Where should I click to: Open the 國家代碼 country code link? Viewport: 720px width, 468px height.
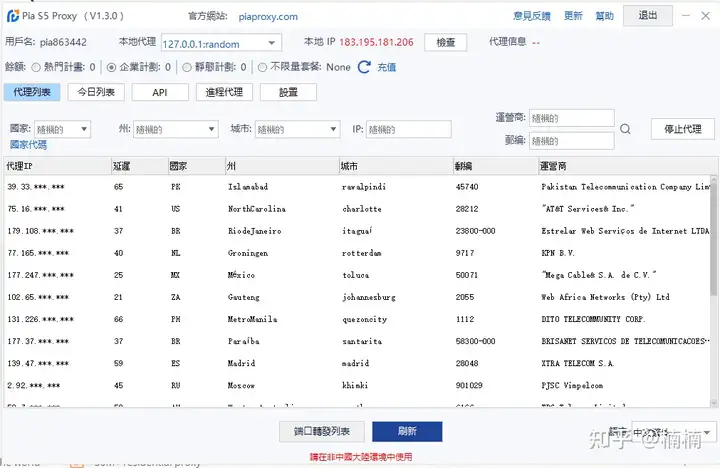pos(28,145)
